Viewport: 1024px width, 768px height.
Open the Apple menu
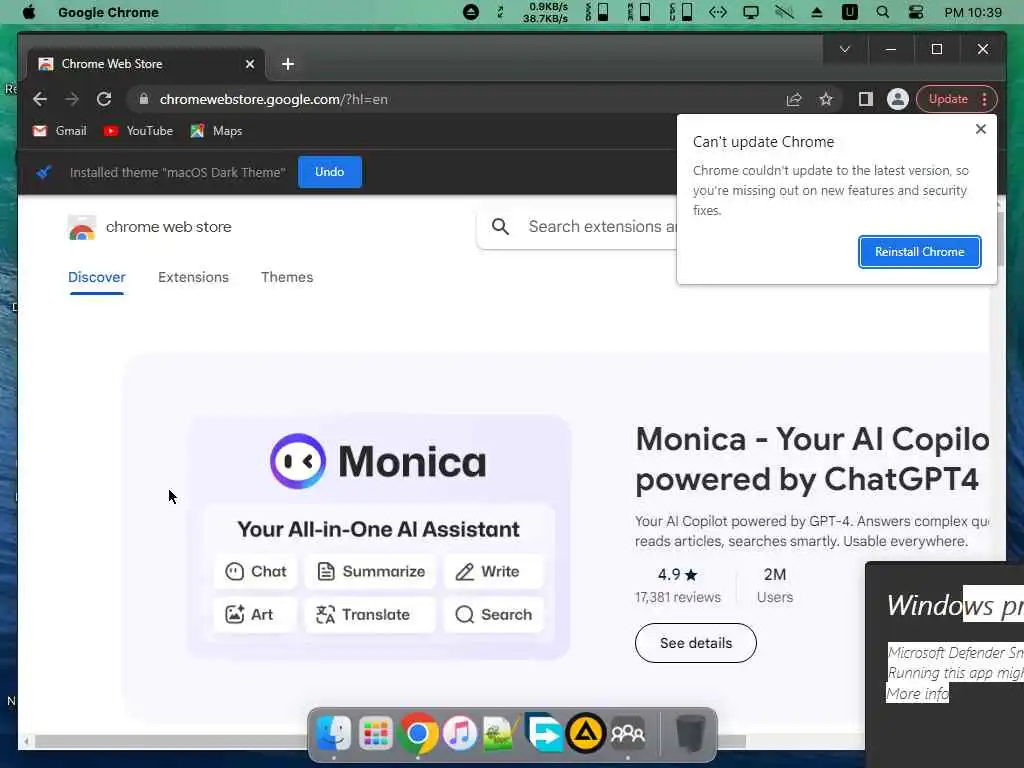point(29,12)
